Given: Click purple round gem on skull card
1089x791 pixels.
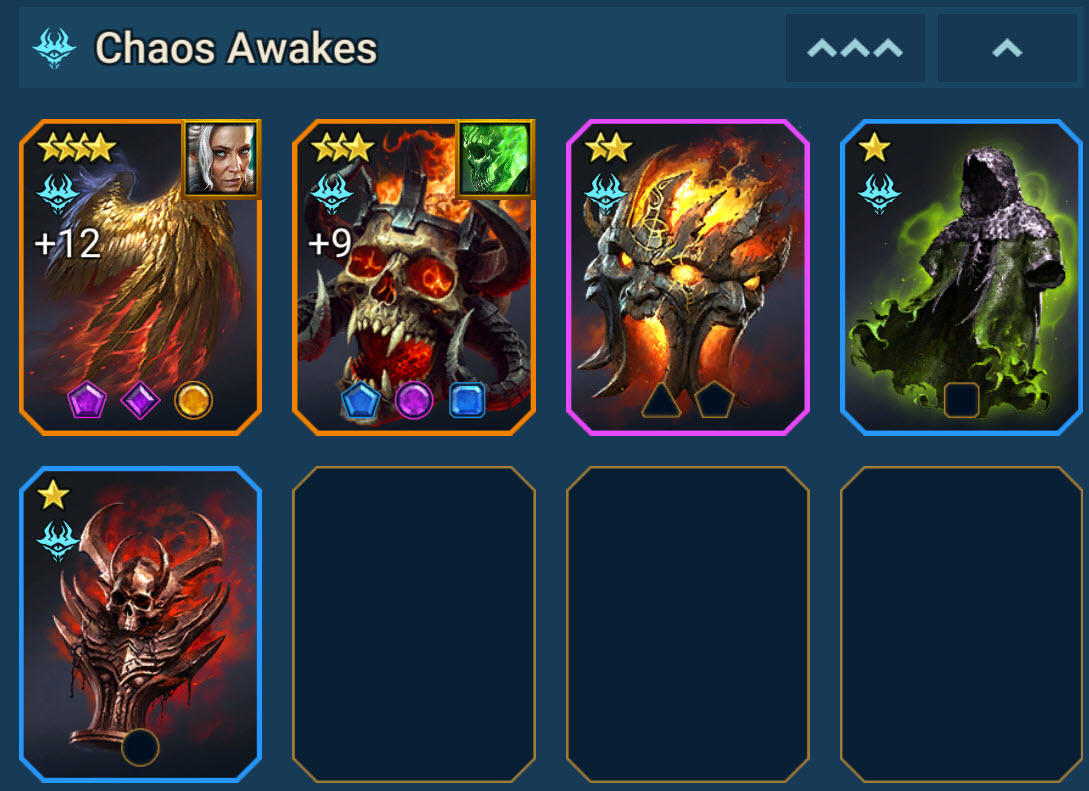Looking at the screenshot, I should (414, 401).
